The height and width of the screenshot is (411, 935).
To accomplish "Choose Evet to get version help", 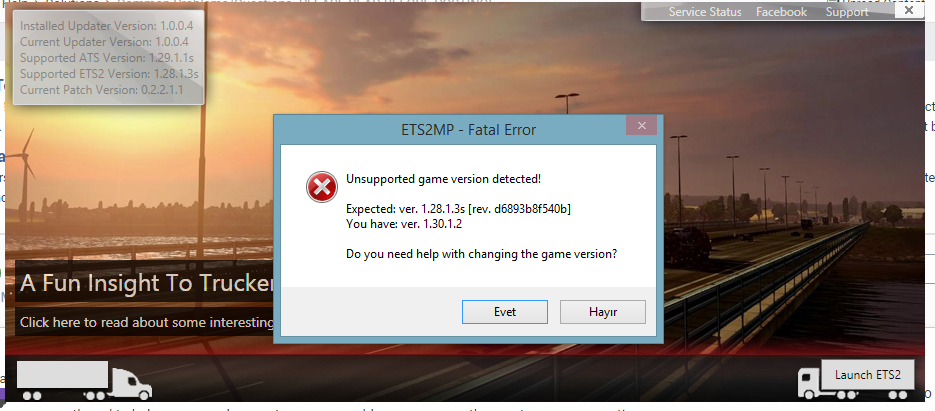I will 505,312.
